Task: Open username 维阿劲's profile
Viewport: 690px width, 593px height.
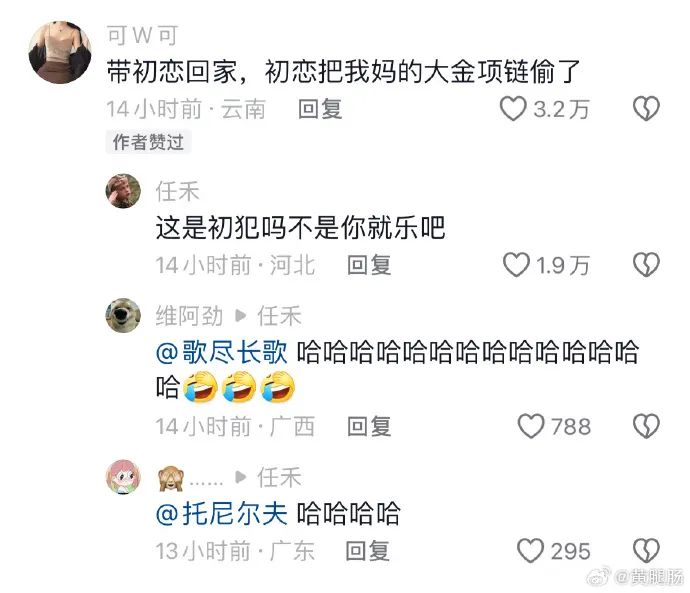Action: (x=189, y=316)
